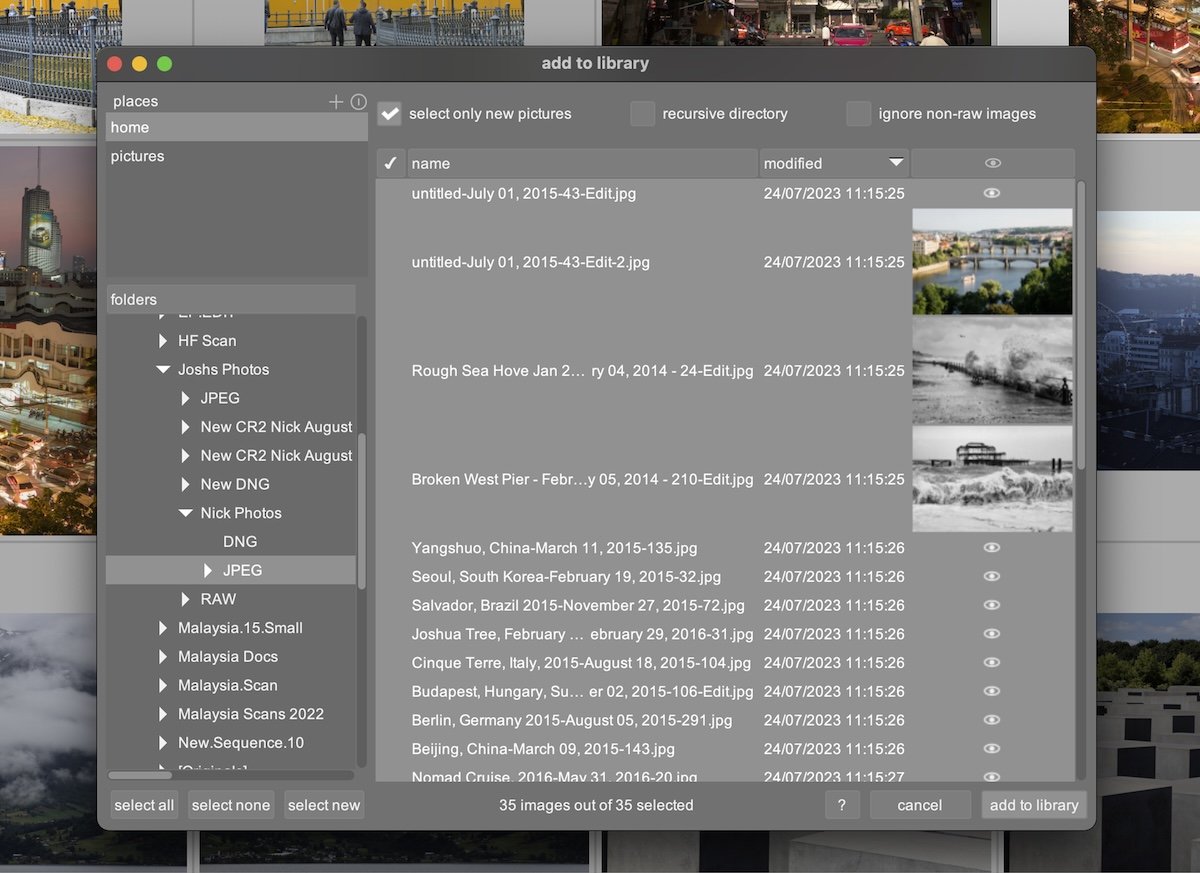Viewport: 1200px width, 873px height.
Task: Click the checkmark in the file list header
Action: coord(390,162)
